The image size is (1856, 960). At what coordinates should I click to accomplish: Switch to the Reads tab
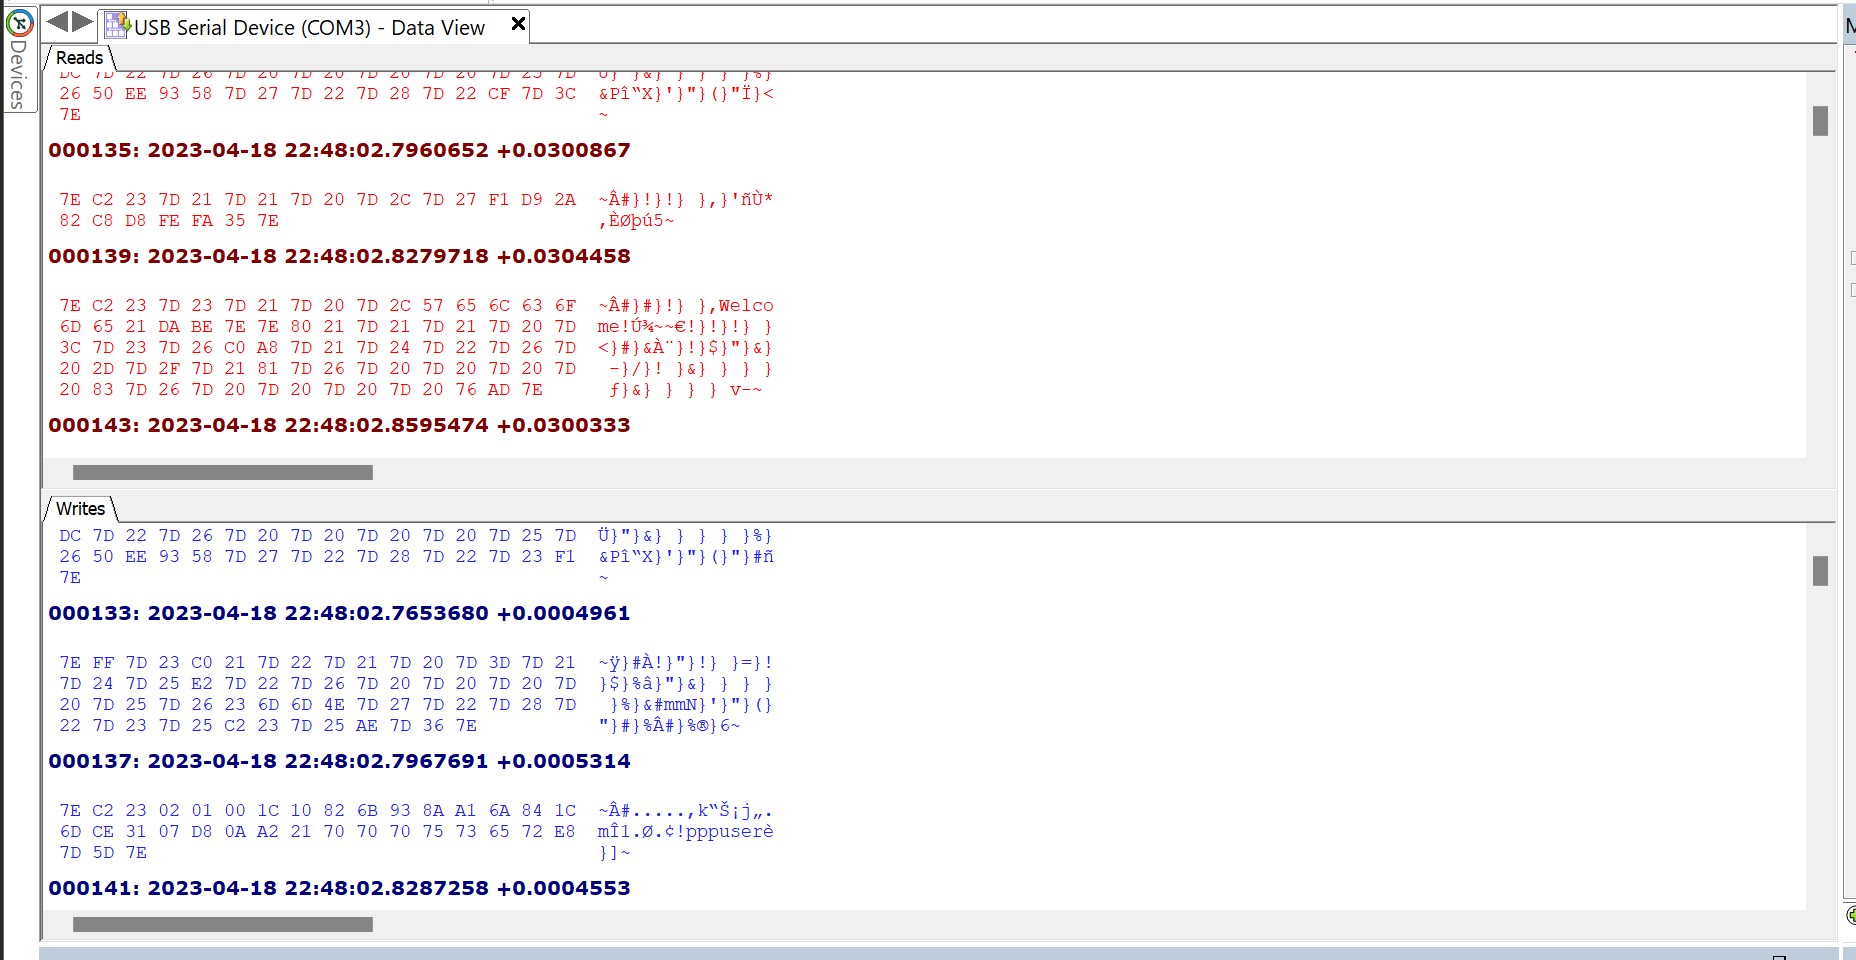pos(79,58)
